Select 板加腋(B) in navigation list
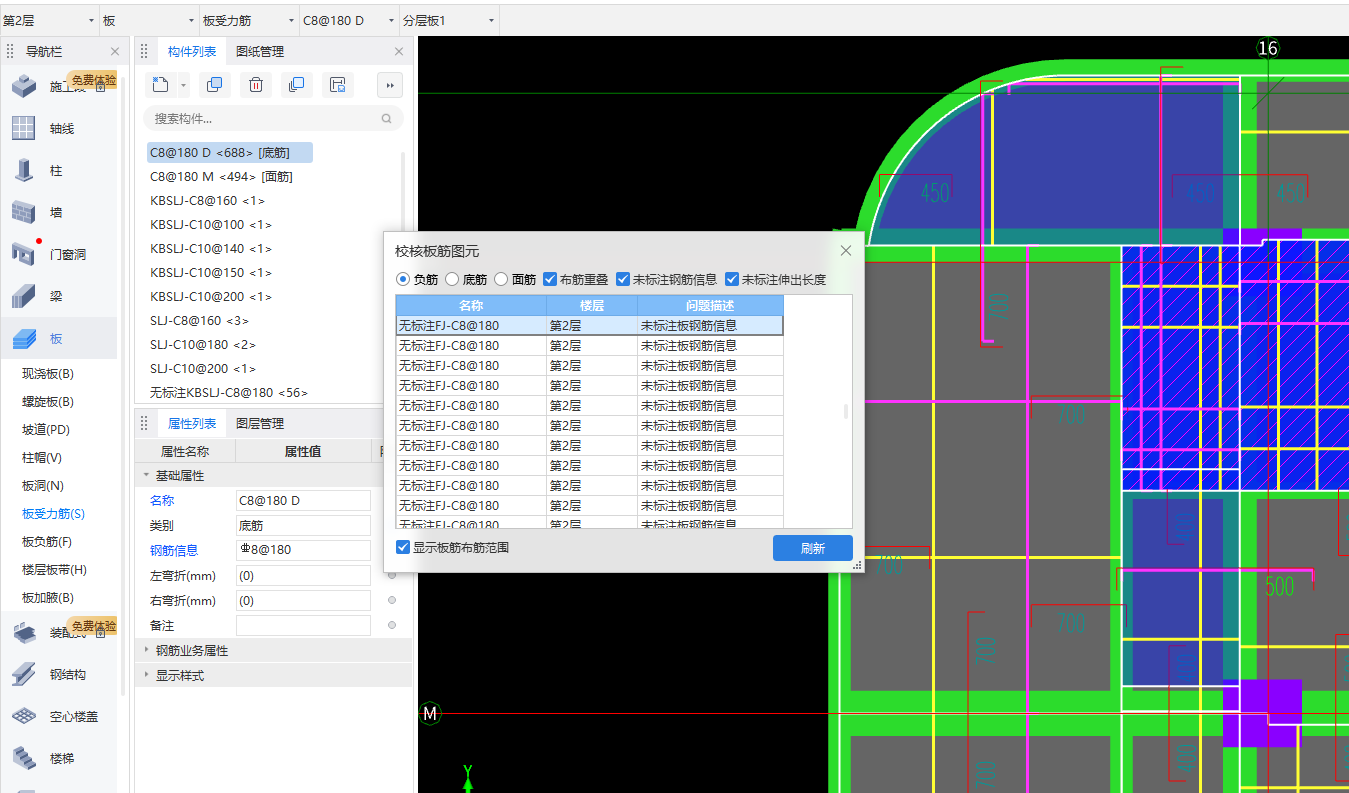The image size is (1349, 793). pyautogui.click(x=48, y=598)
